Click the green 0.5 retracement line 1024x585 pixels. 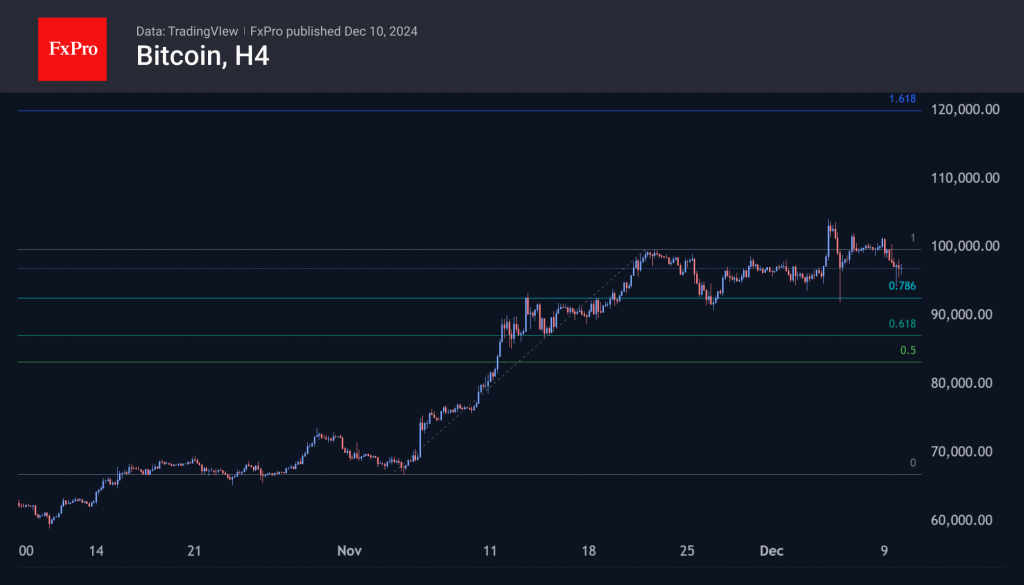tap(469, 362)
